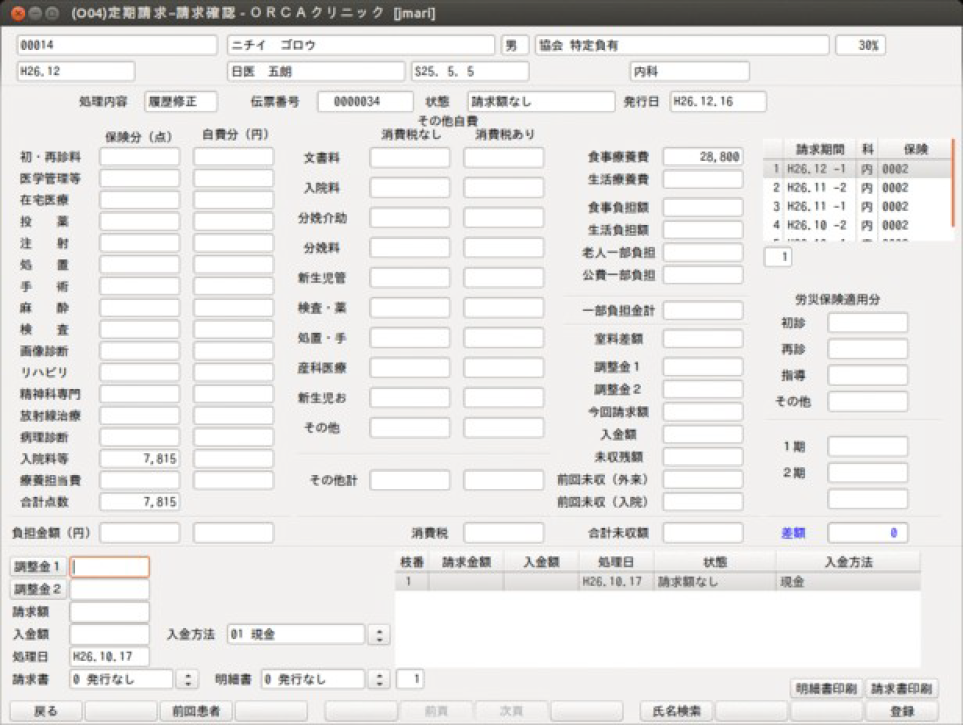963x725 pixels.
Task: Click the 発行日 field H26.12.16
Action: click(x=718, y=101)
